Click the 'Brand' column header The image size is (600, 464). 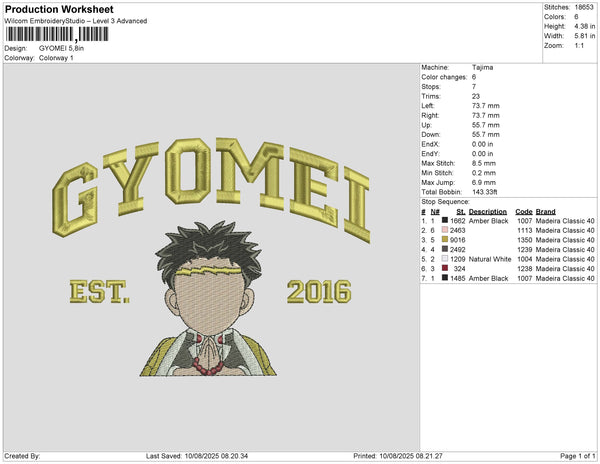point(545,212)
